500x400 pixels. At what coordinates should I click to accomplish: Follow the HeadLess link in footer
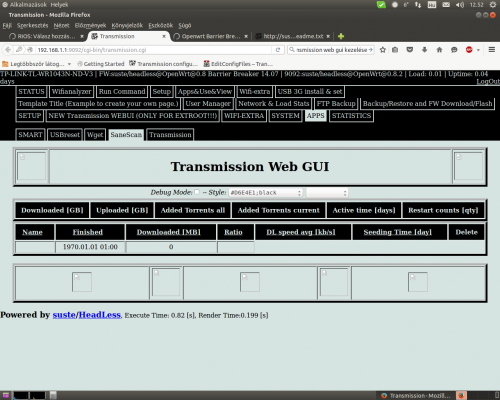tap(99, 315)
